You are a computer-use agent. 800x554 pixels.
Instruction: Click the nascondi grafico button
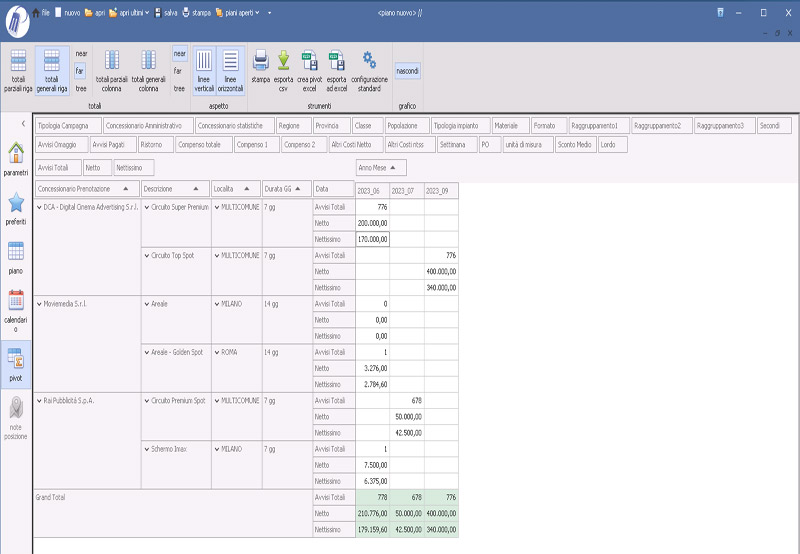point(407,71)
